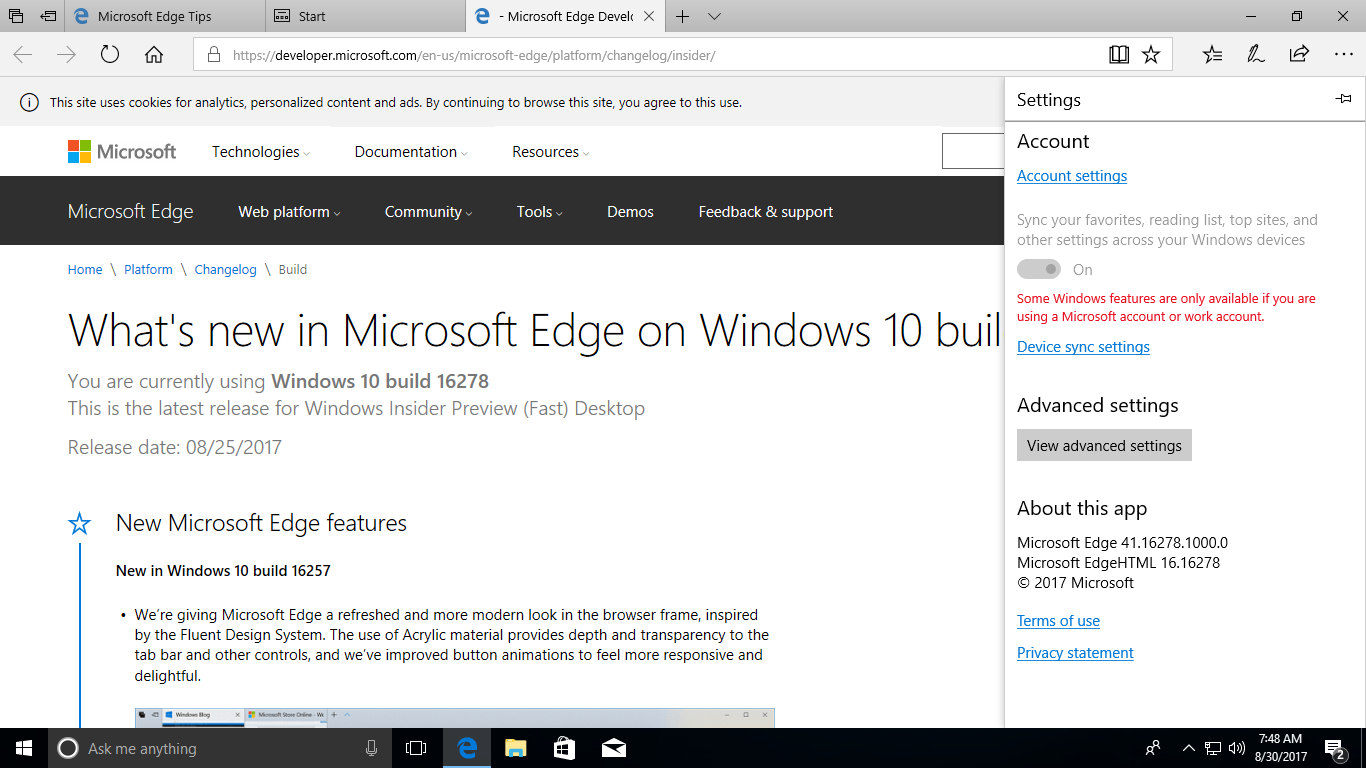The height and width of the screenshot is (768, 1366).
Task: Go forward with the forward arrow
Action: (x=67, y=55)
